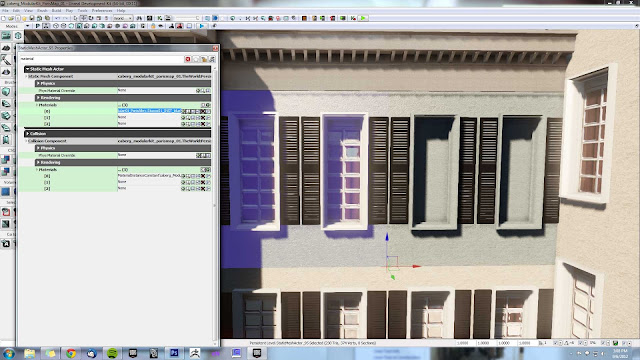Image resolution: width=640 pixels, height=360 pixels.
Task: Click the highlighted Materials [0] value field
Action: point(149,111)
